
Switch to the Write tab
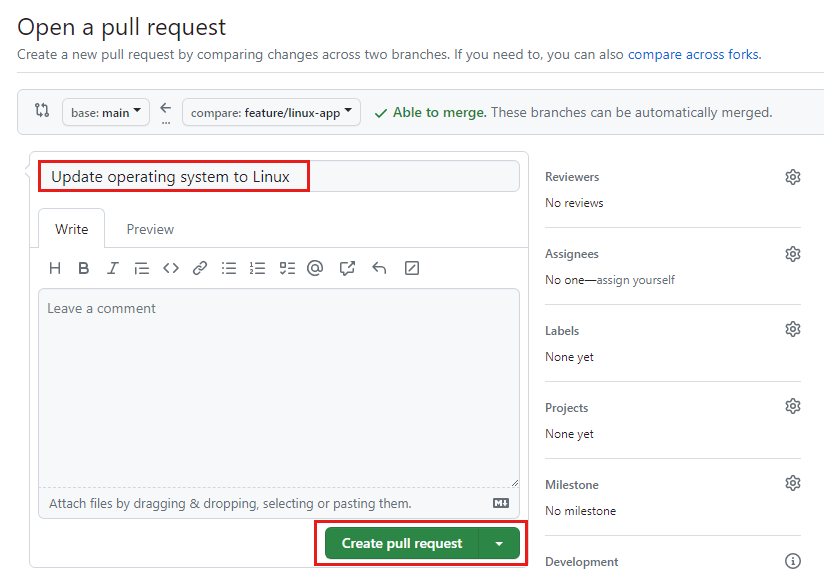click(x=71, y=229)
